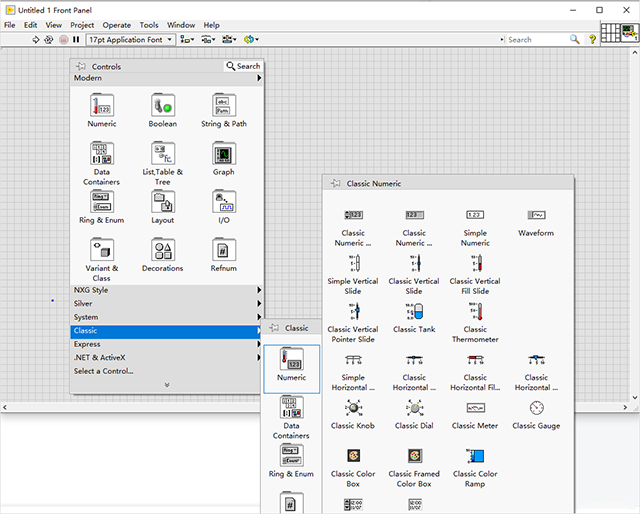Open the Operate menu
640x514 pixels.
pyautogui.click(x=116, y=25)
